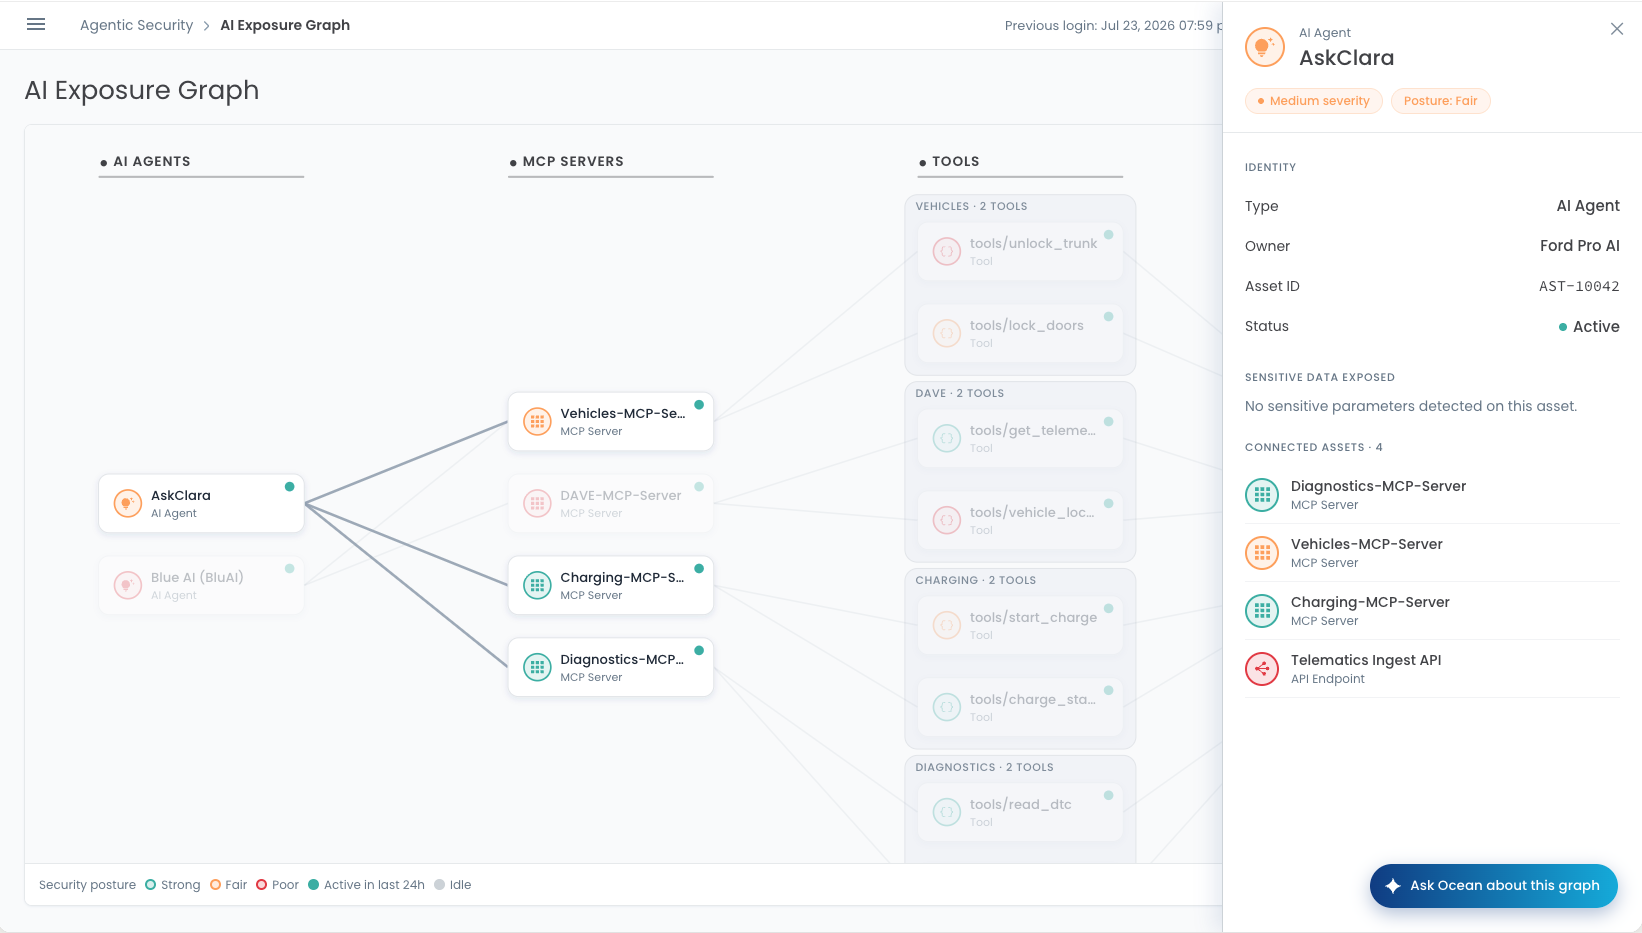The width and height of the screenshot is (1642, 933).
Task: Click the no sensitive parameters message
Action: (x=1411, y=406)
